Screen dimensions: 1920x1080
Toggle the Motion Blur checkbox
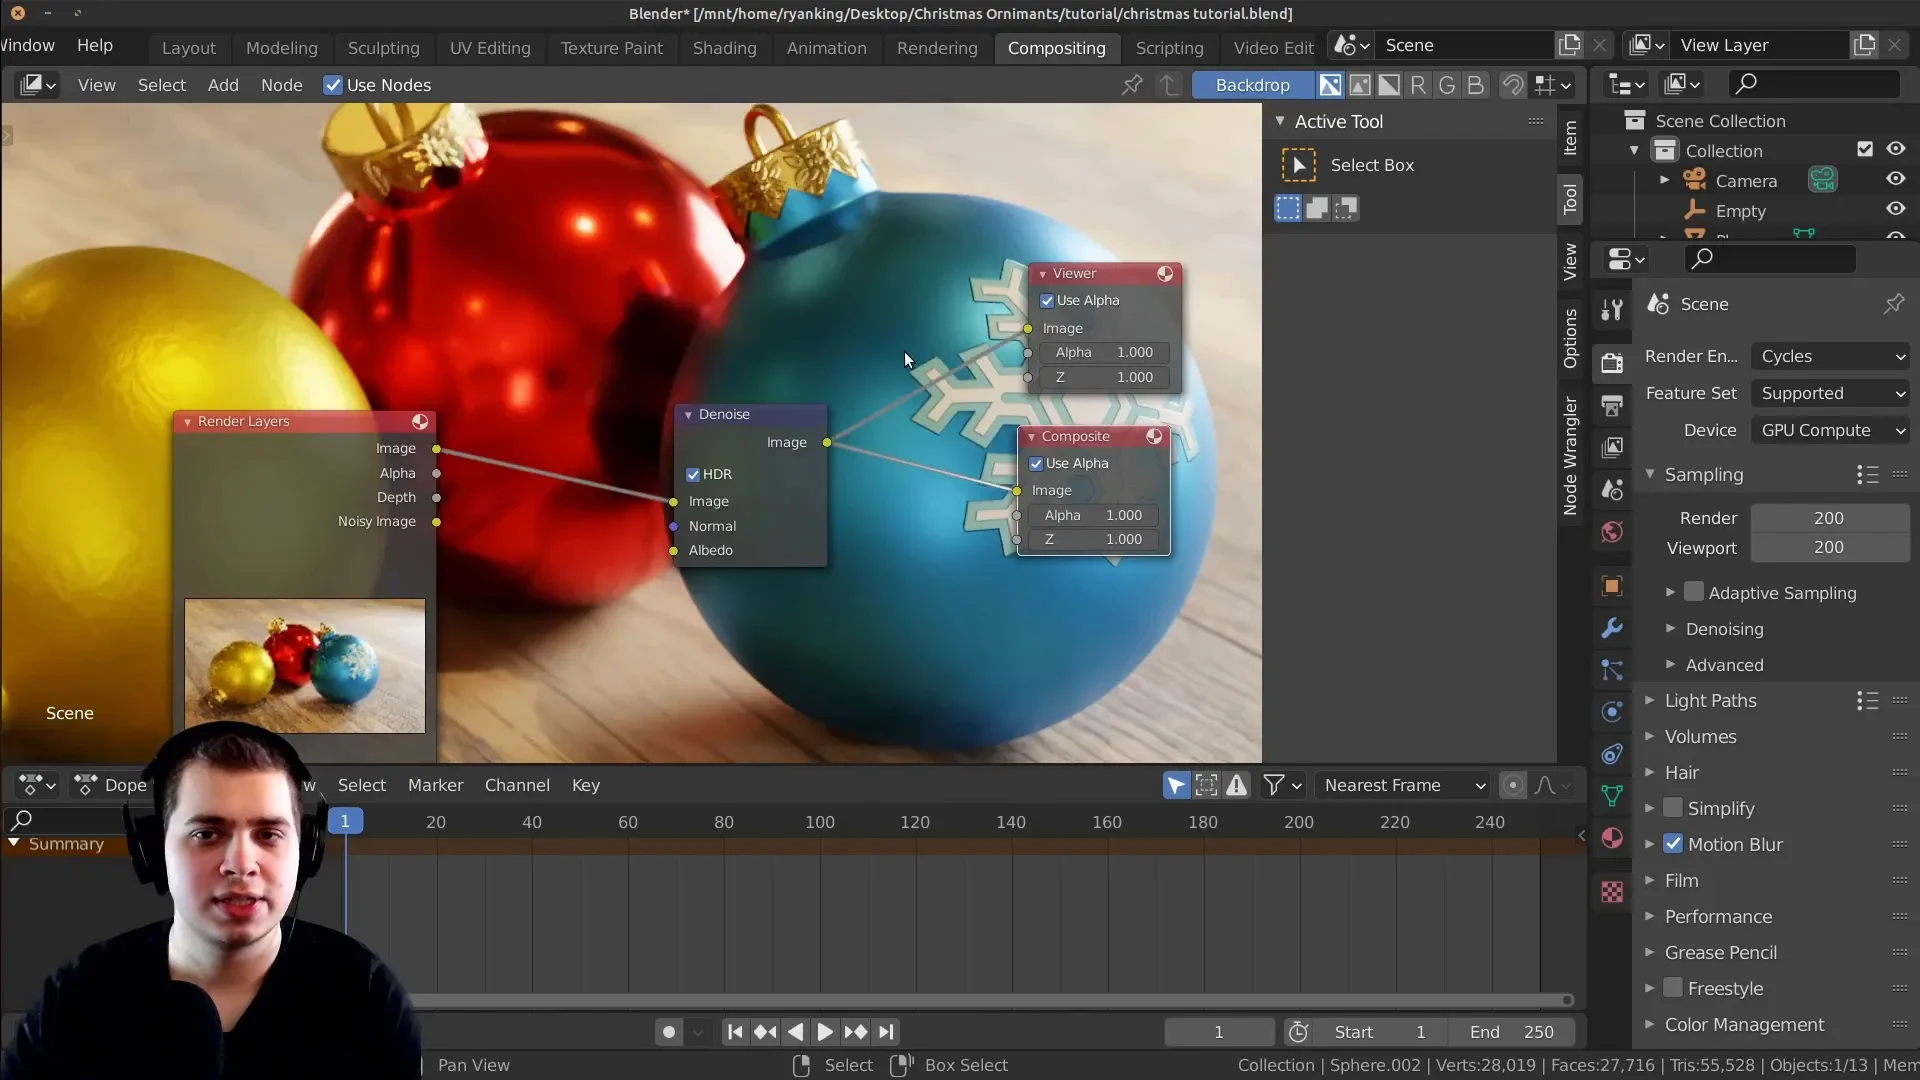[x=1673, y=844]
